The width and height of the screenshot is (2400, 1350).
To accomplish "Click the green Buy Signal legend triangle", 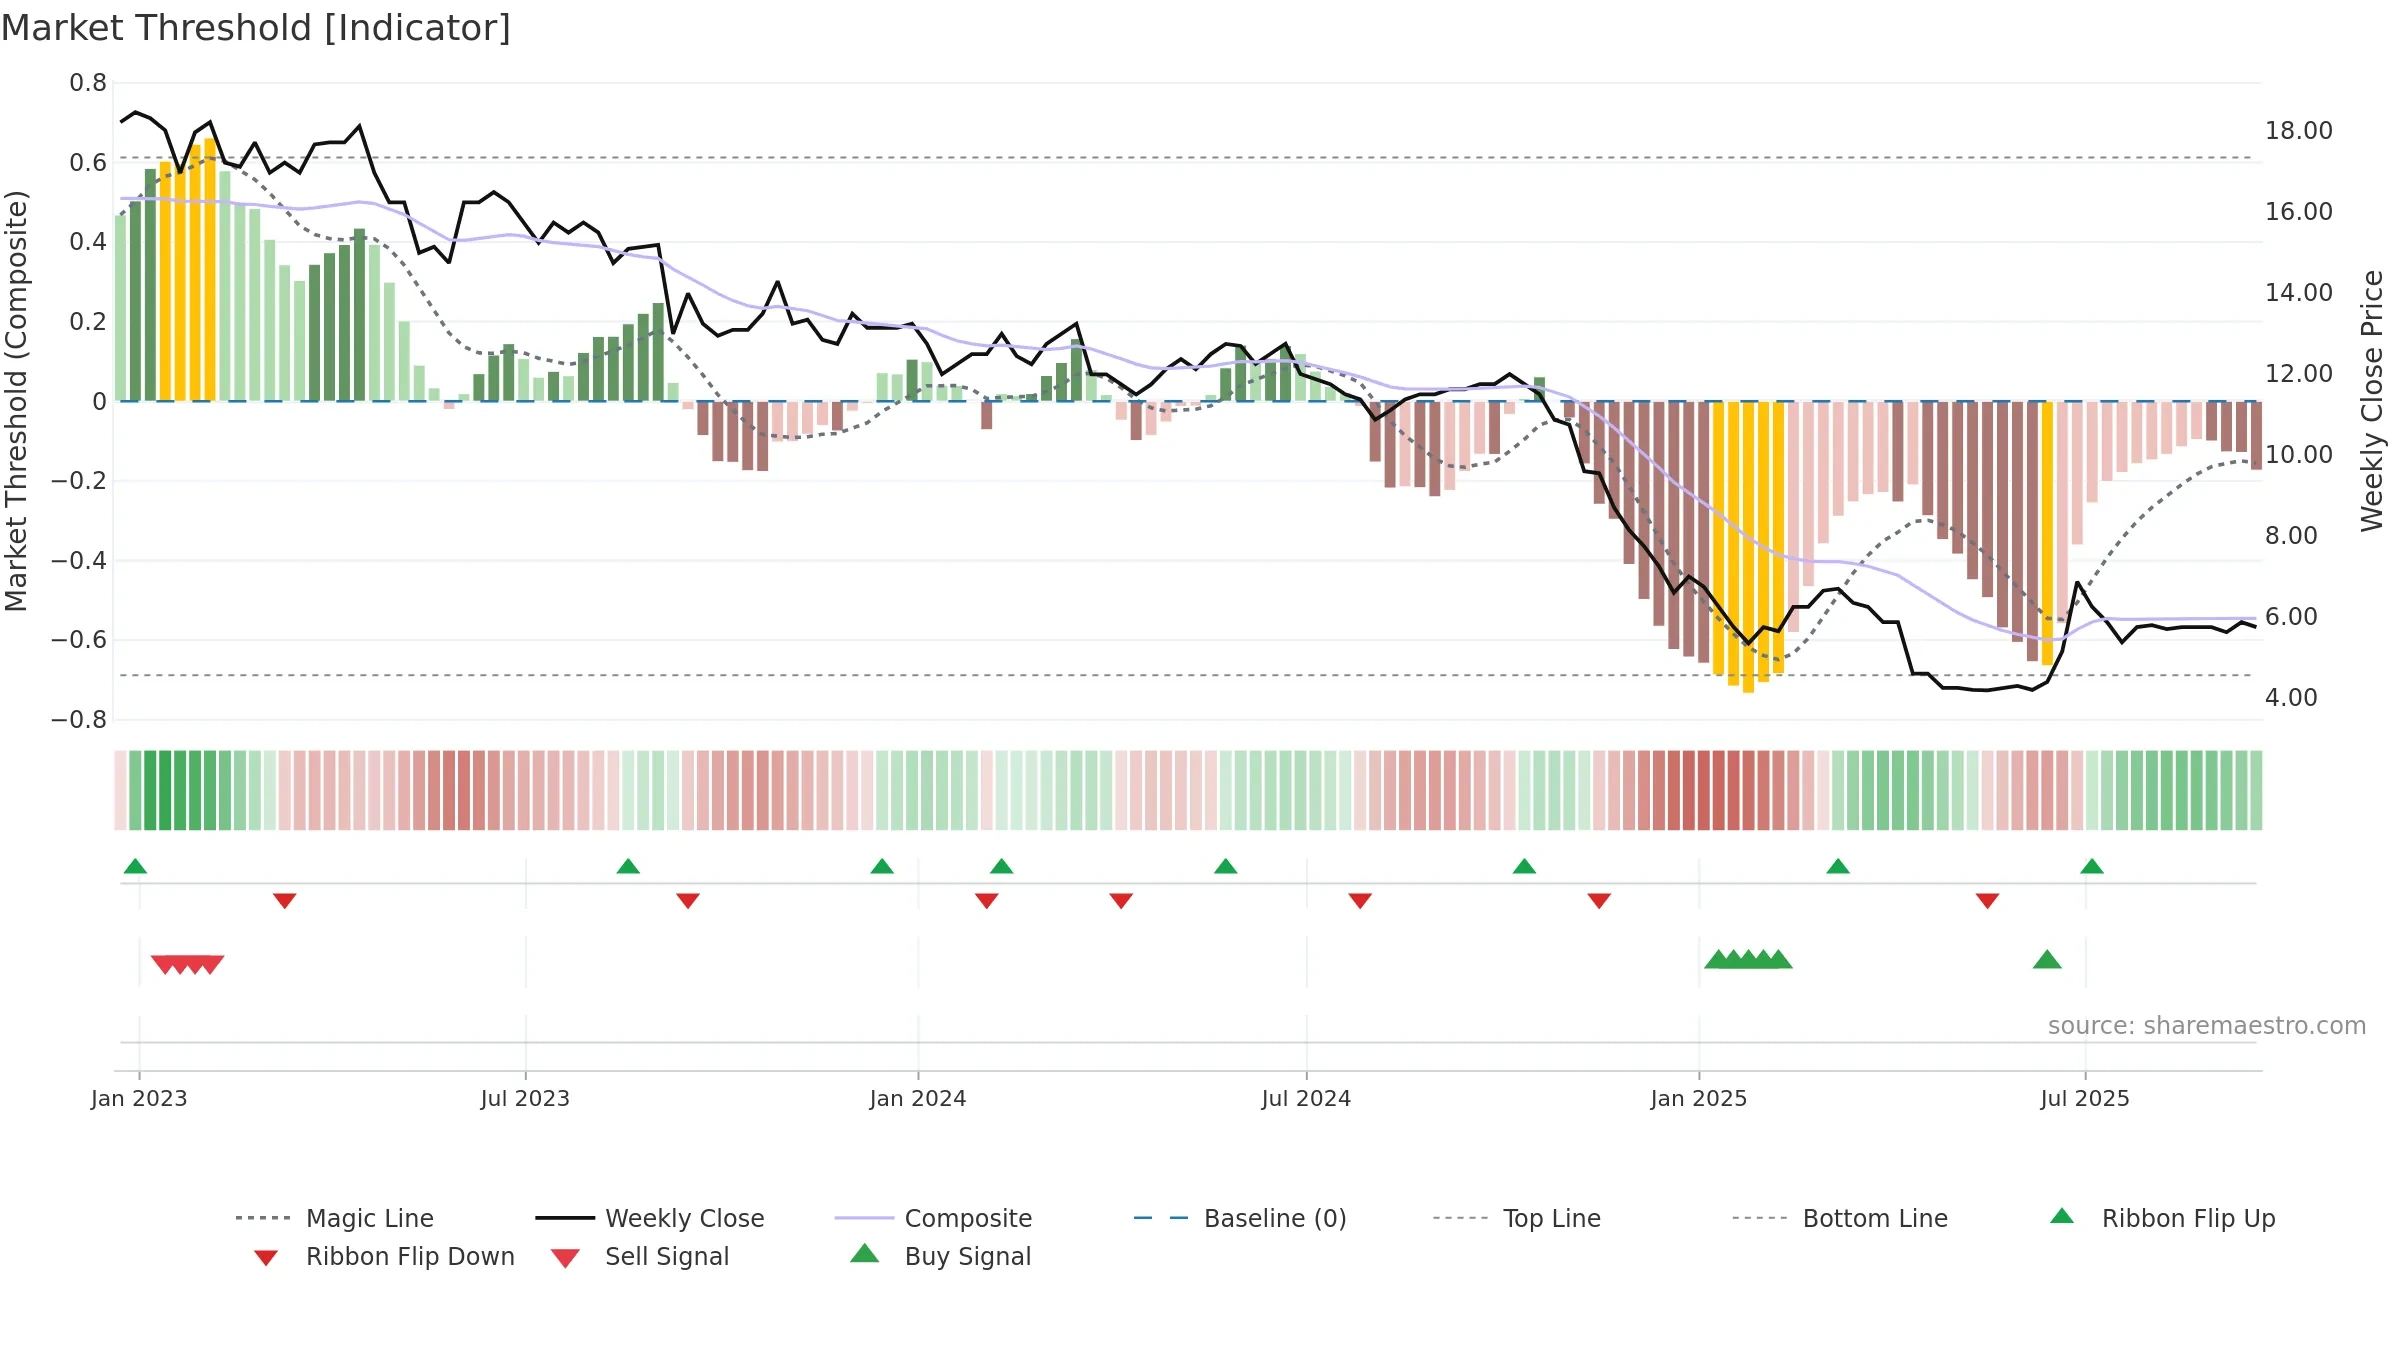I will [x=864, y=1253].
